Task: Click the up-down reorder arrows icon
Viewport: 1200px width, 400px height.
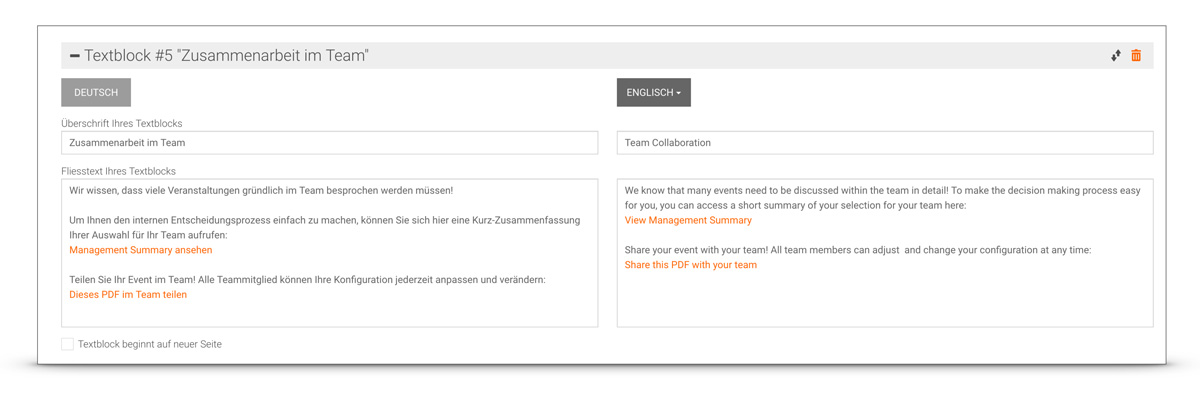Action: tap(1115, 56)
